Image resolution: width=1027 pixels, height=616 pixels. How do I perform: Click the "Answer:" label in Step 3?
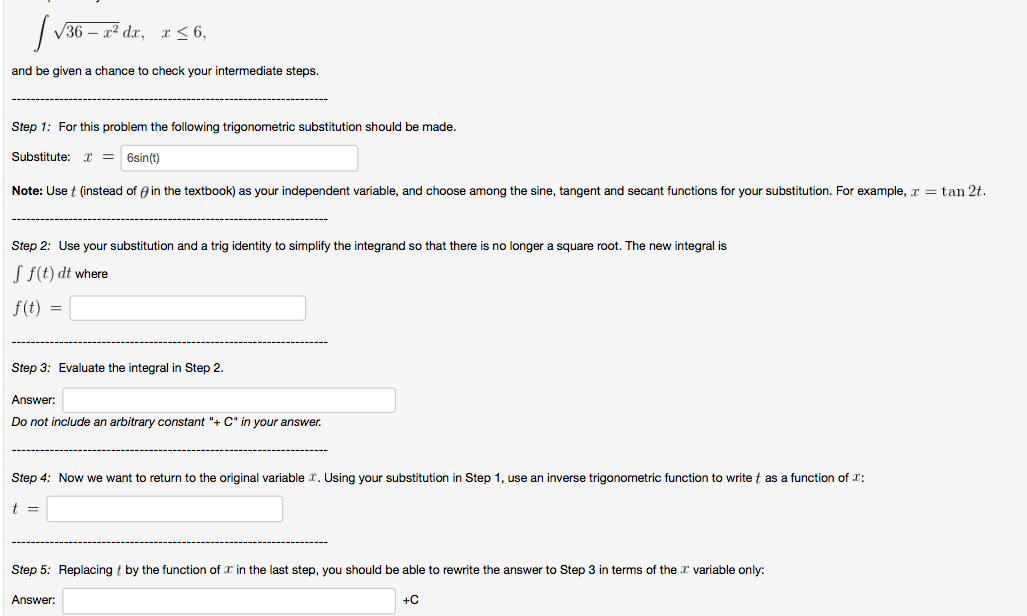pos(33,400)
